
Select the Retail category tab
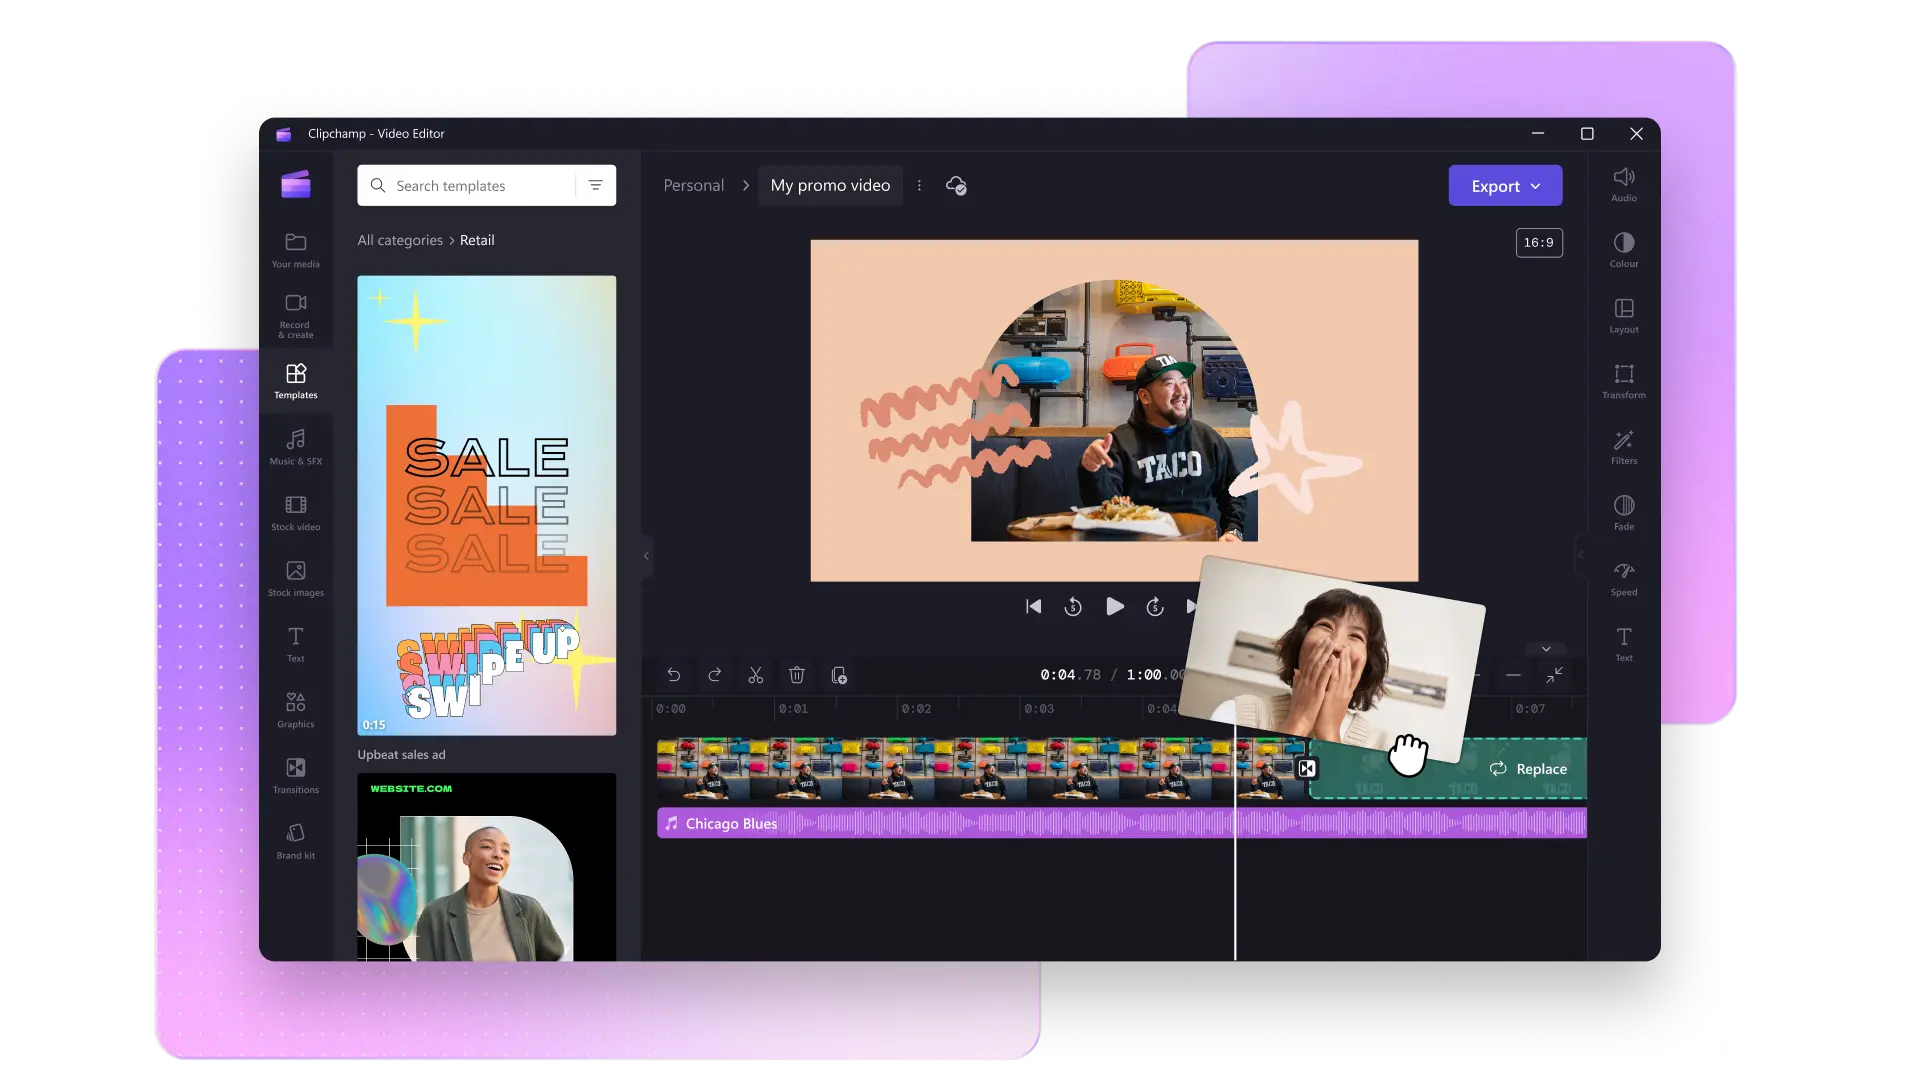coord(479,240)
